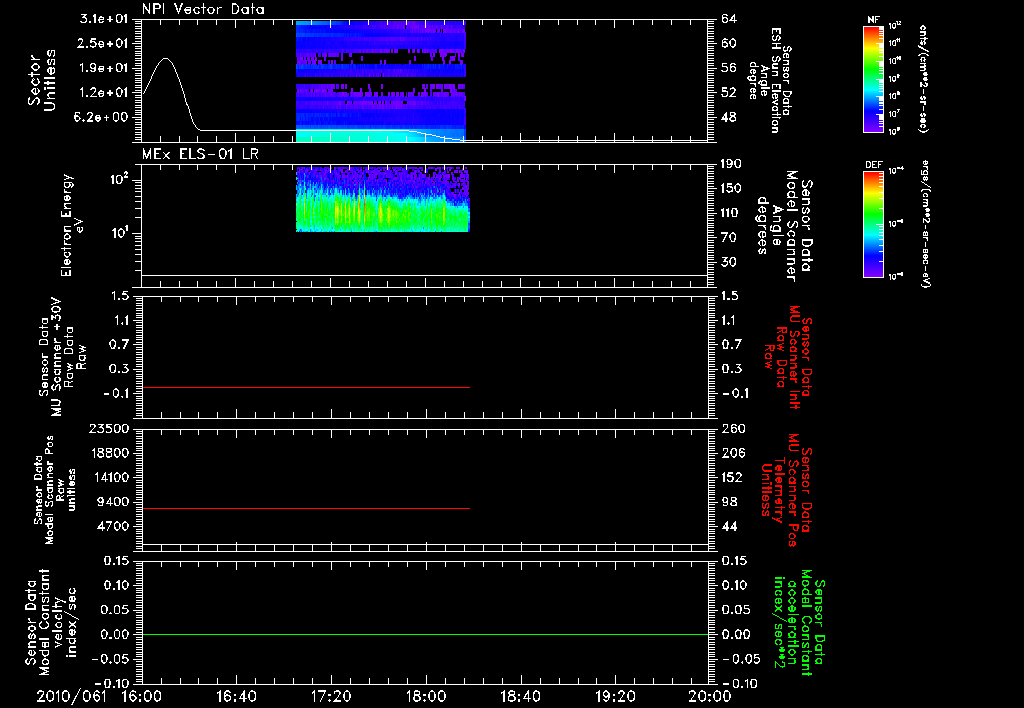Click the '1.2e+01' sector tick label

103,93
